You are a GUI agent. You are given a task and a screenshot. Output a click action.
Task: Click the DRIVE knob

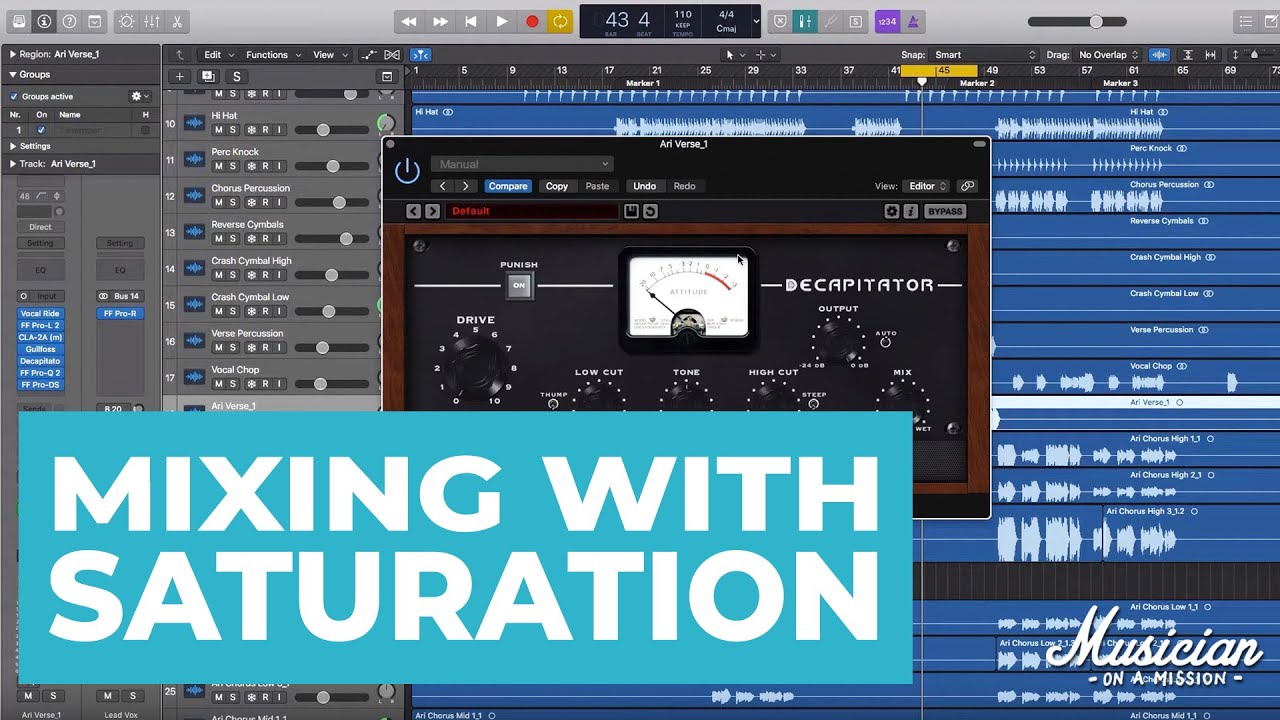coord(476,366)
